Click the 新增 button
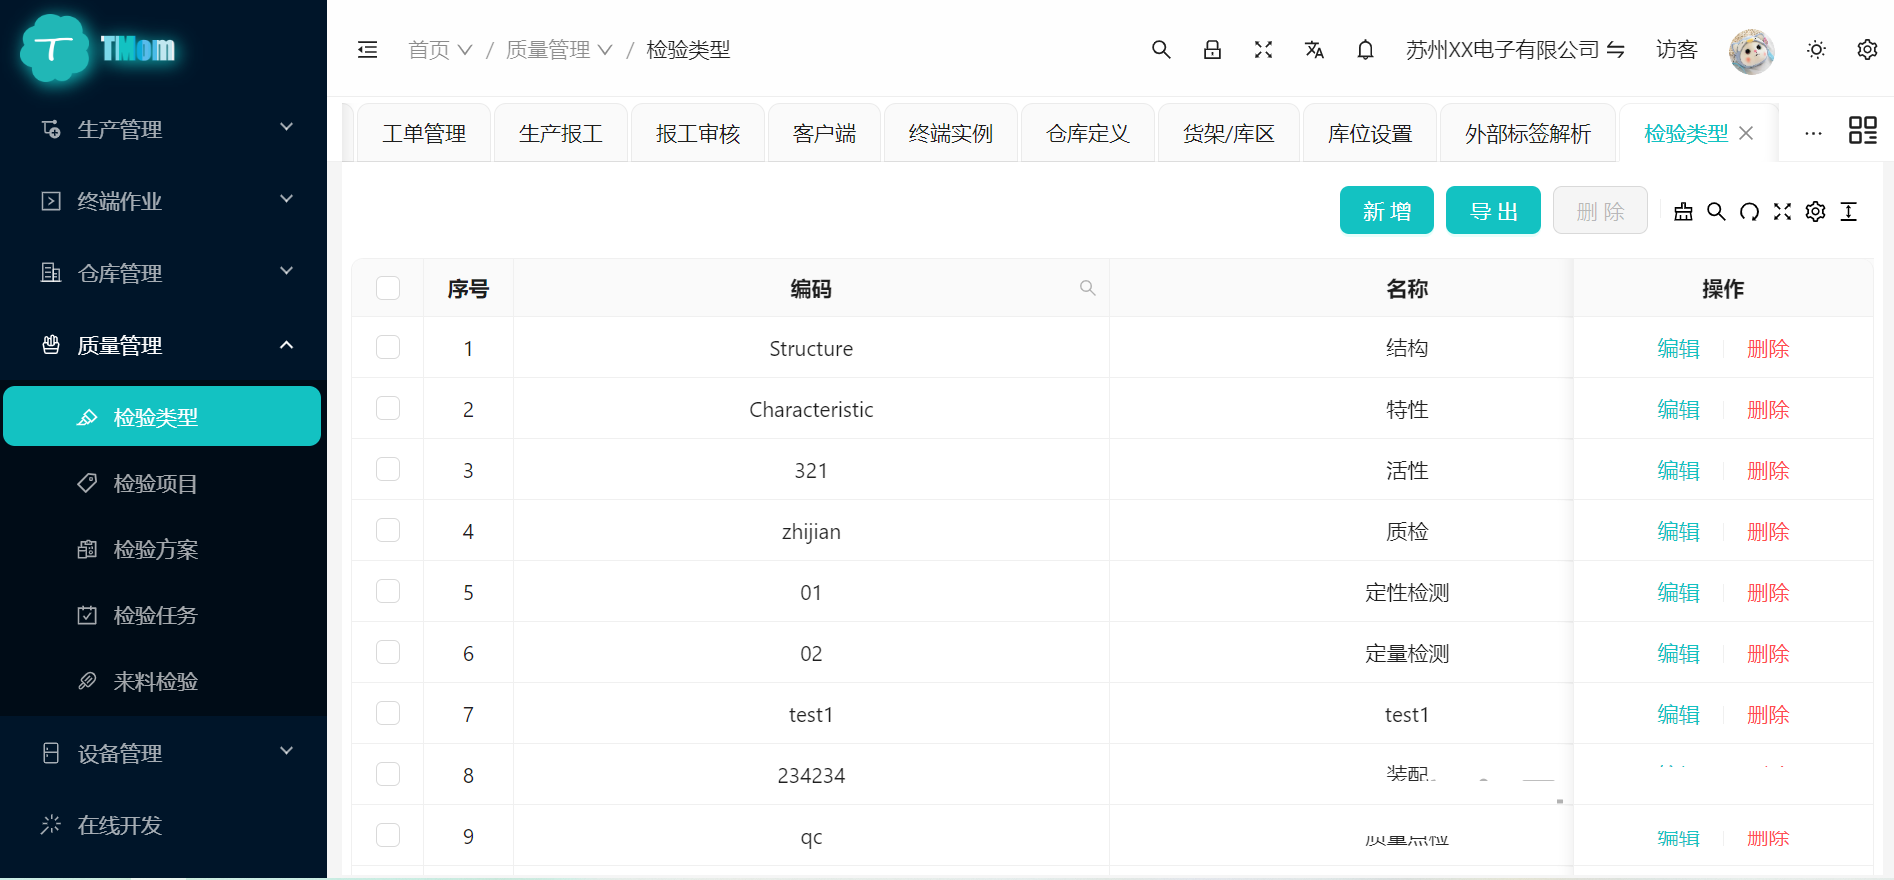Screen dimensions: 1894x880 click(x=1386, y=211)
